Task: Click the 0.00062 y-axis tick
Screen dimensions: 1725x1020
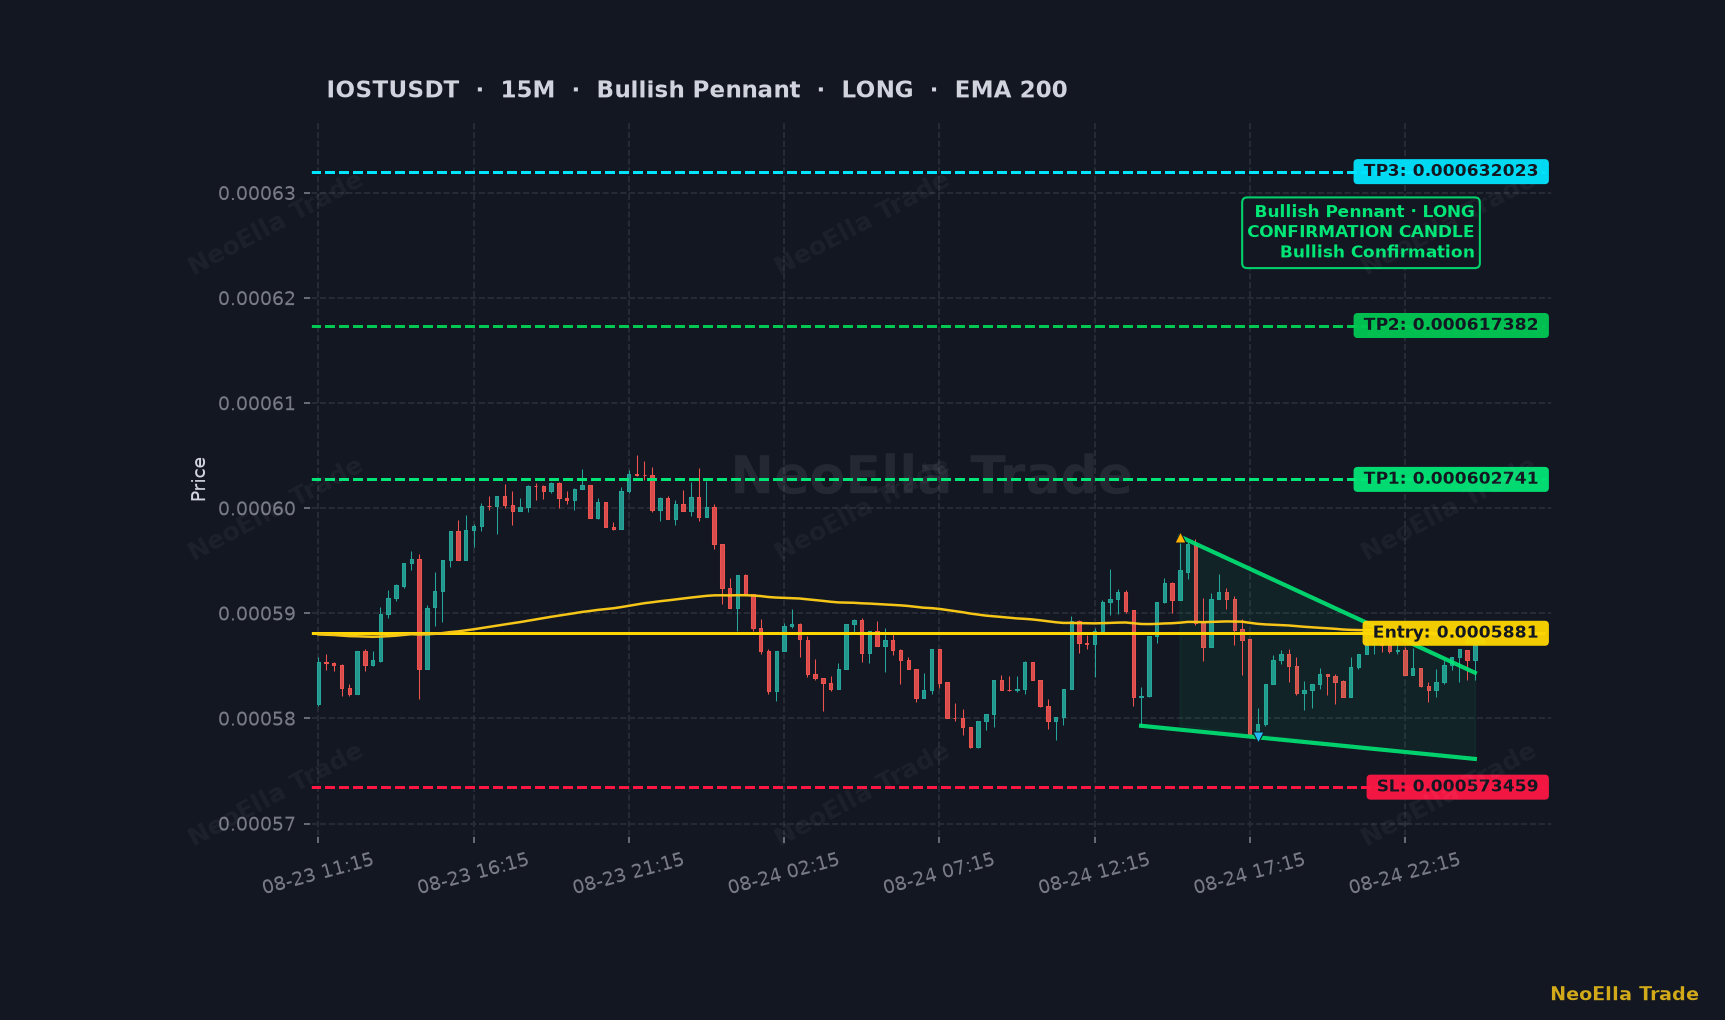Action: click(257, 298)
